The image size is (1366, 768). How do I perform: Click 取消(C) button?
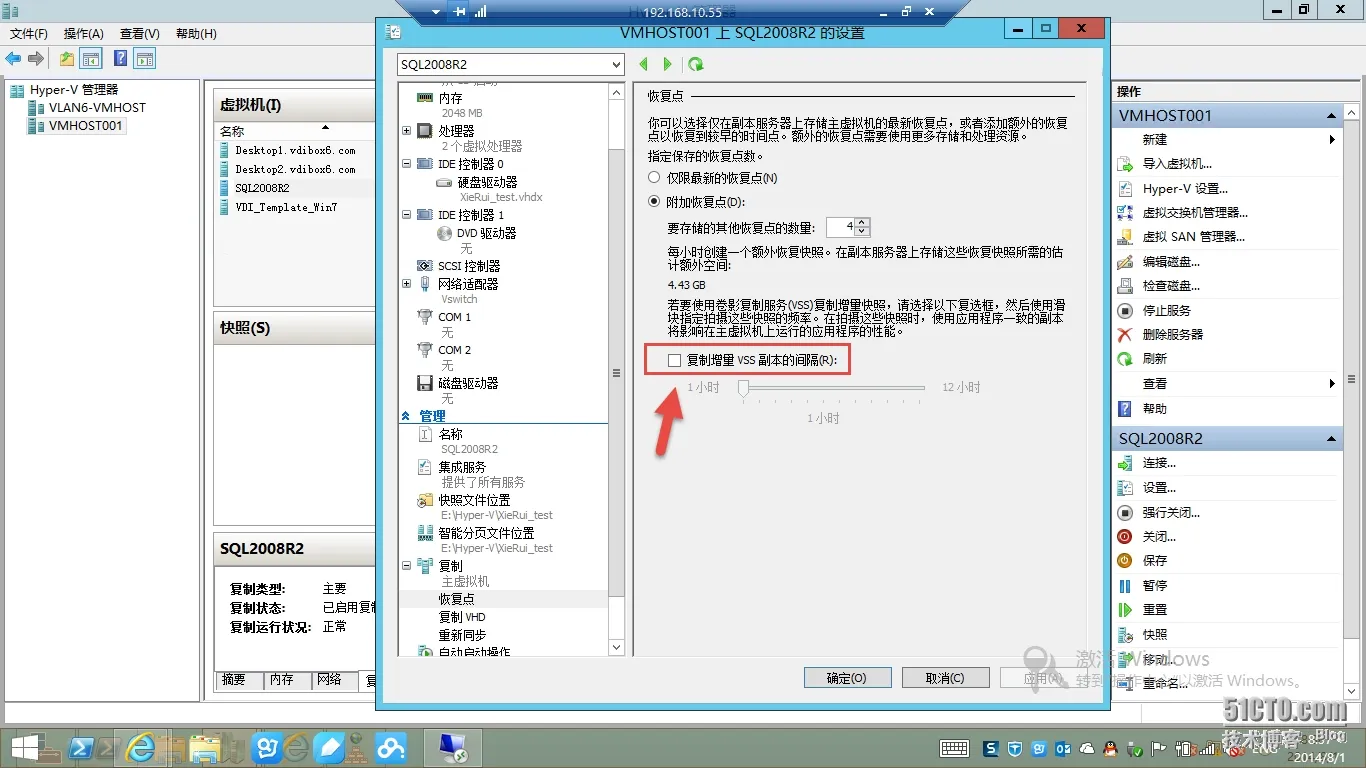click(945, 678)
